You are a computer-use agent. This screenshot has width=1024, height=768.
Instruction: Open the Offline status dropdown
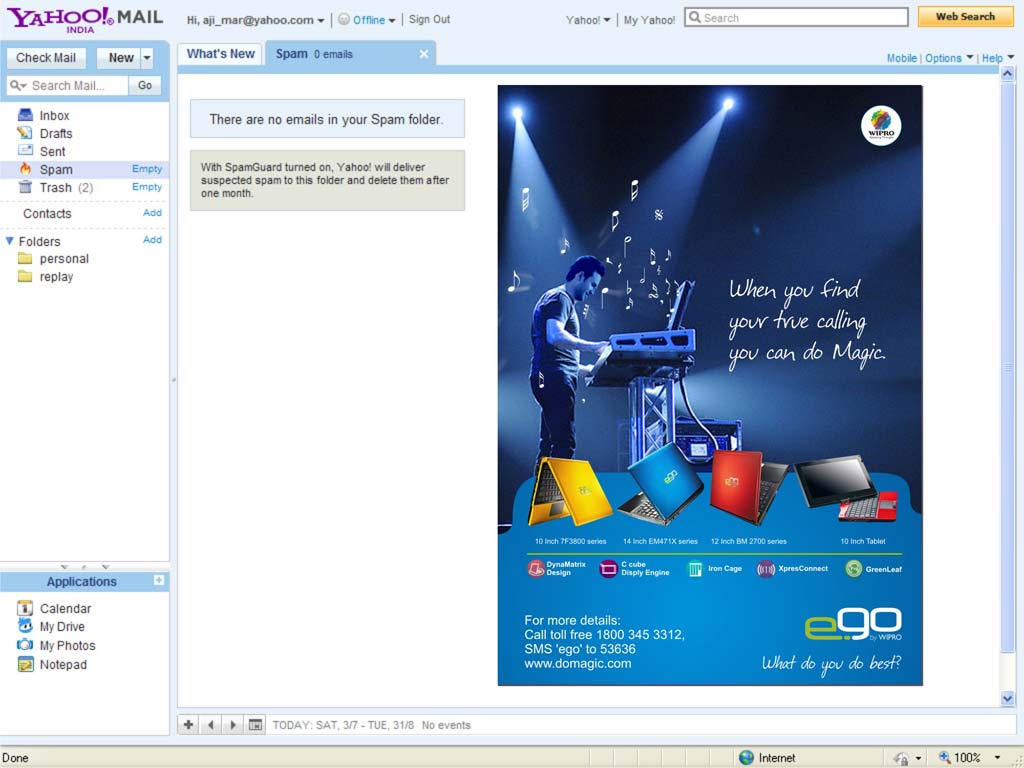392,20
